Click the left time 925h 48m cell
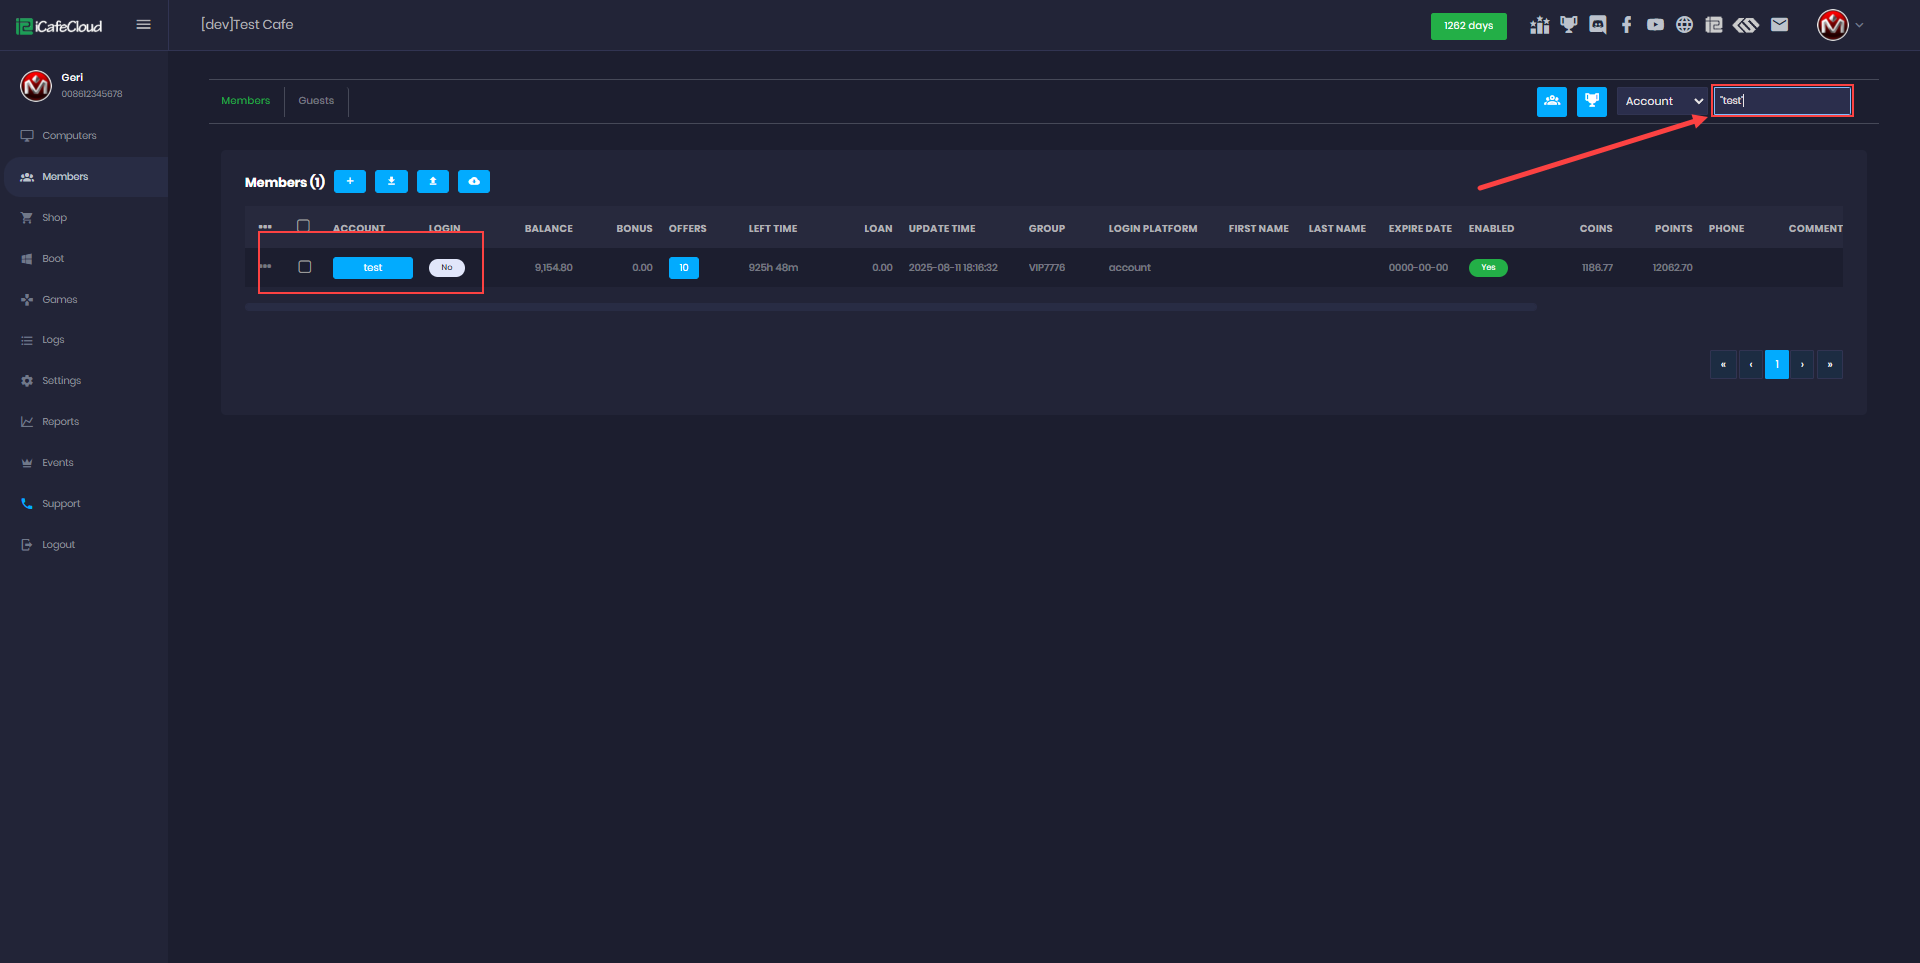The width and height of the screenshot is (1920, 963). pos(773,268)
